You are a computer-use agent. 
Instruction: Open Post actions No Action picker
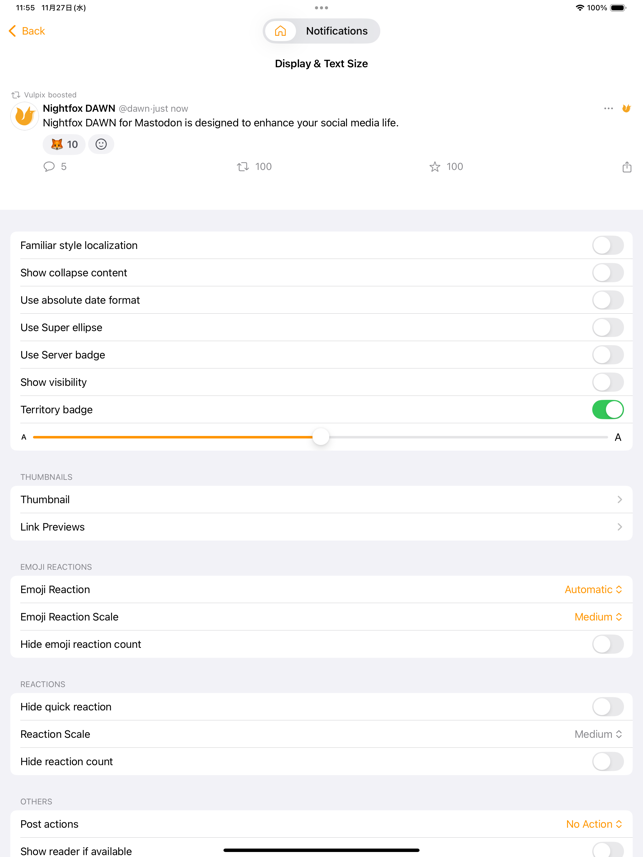594,824
